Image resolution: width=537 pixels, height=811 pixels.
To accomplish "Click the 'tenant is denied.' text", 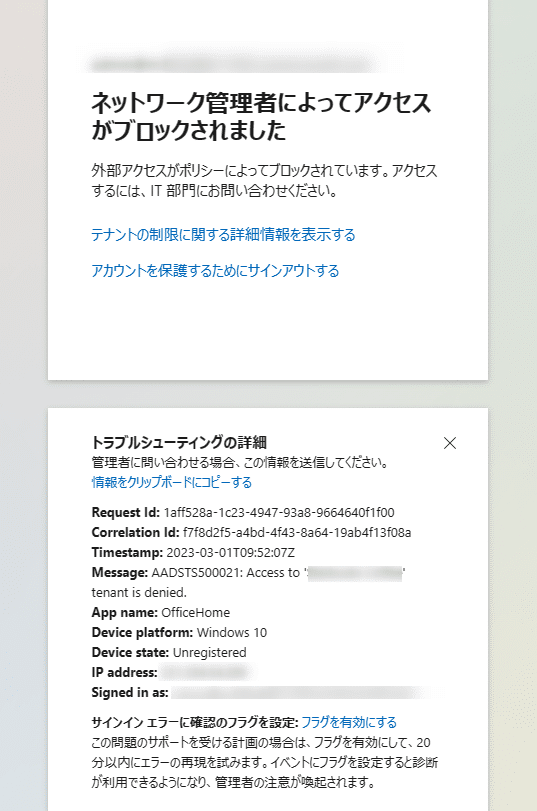I will [x=139, y=593].
